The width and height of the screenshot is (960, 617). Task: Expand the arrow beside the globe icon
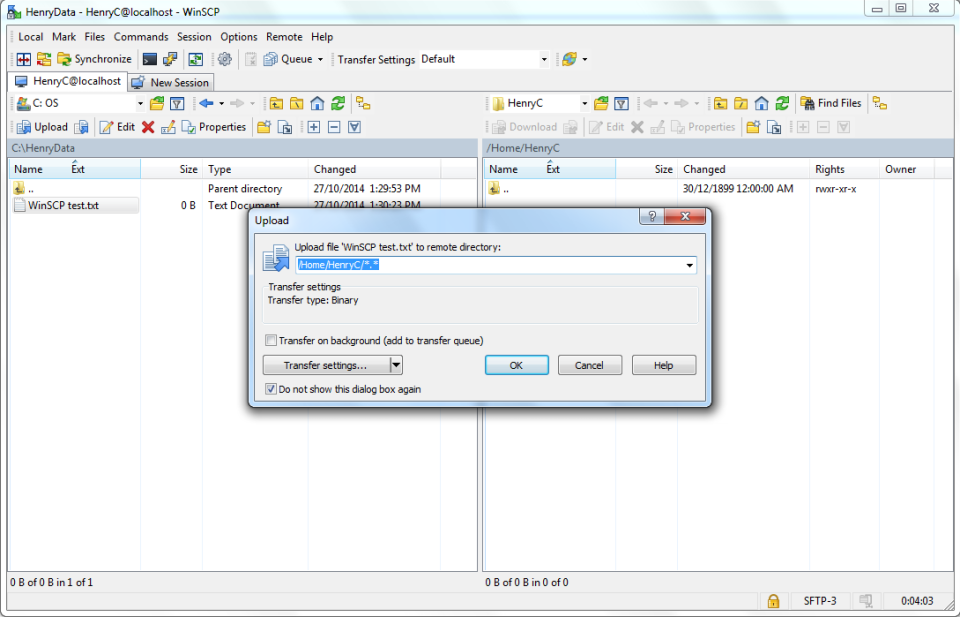pos(585,59)
